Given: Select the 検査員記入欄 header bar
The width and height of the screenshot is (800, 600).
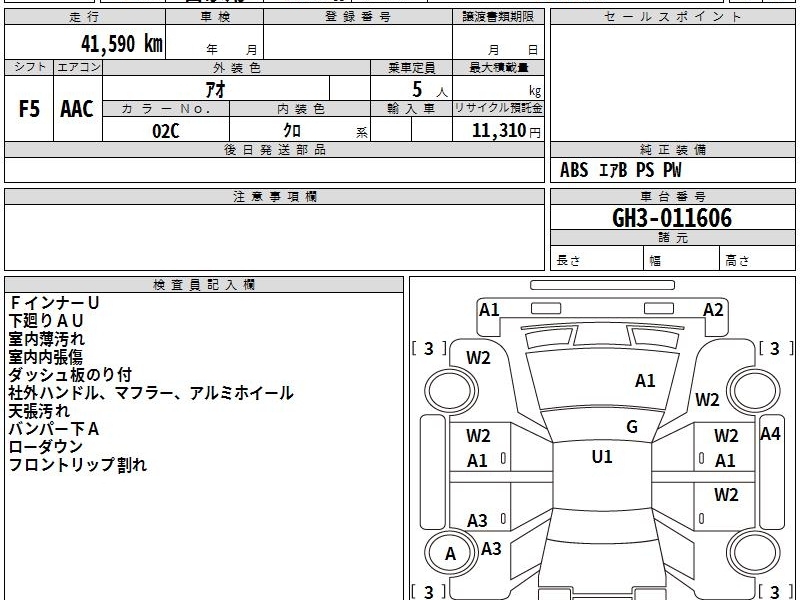Looking at the screenshot, I should 204,285.
